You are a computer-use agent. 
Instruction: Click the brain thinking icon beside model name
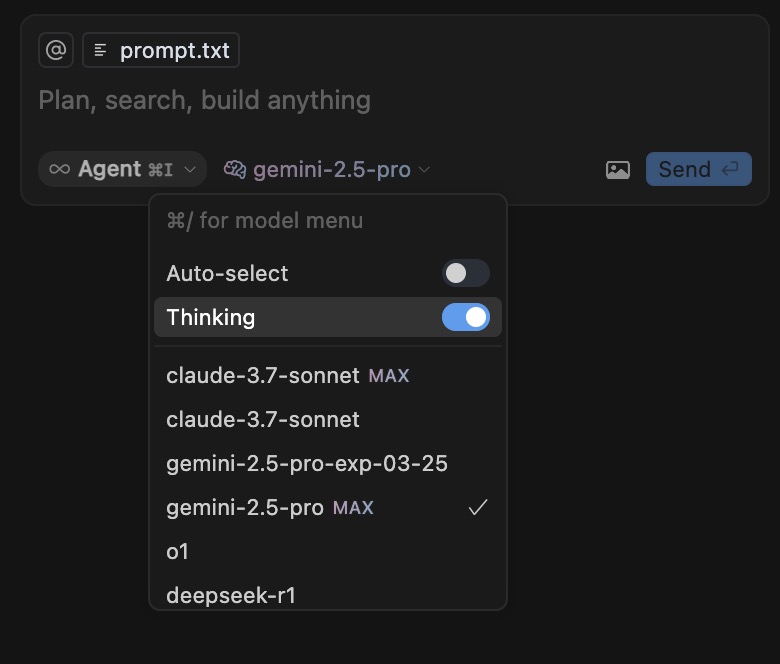pos(235,170)
